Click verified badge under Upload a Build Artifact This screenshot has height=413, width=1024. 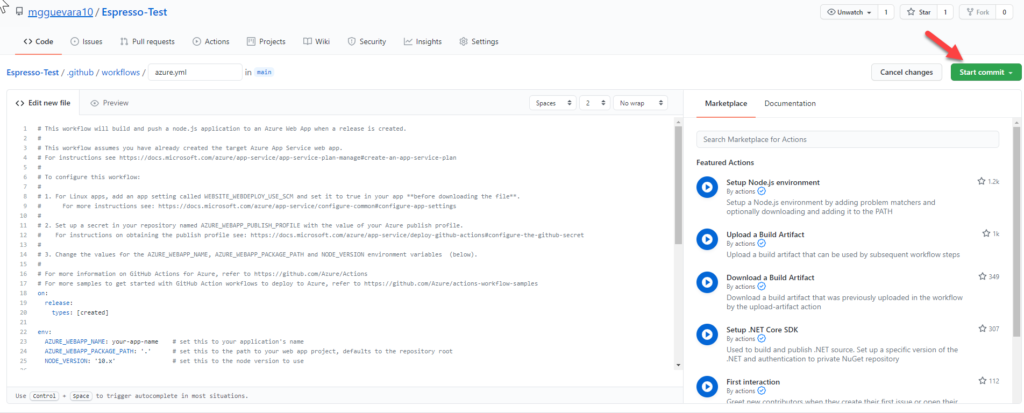point(761,243)
